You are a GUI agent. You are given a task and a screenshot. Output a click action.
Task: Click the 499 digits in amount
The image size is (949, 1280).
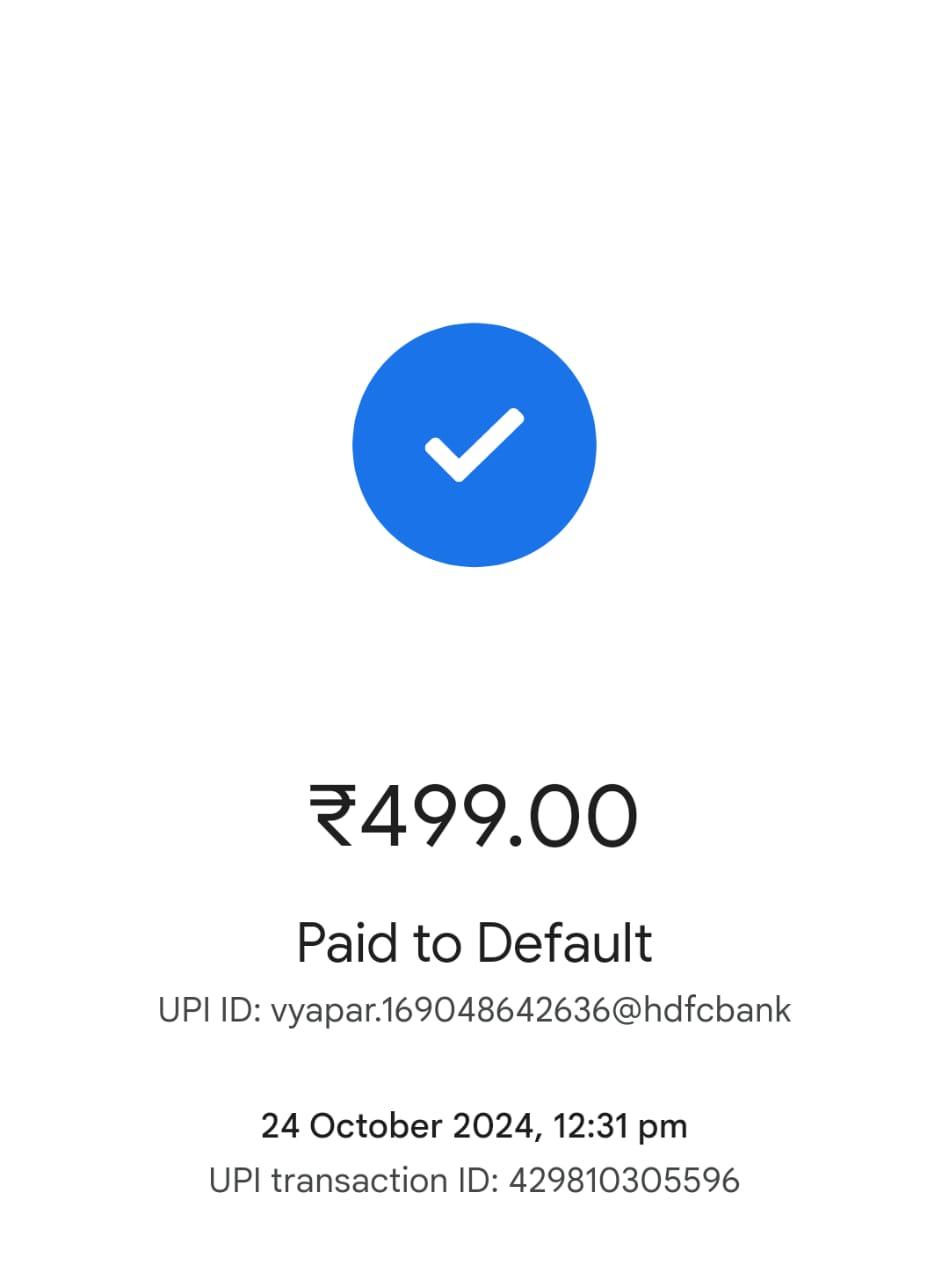coord(433,817)
